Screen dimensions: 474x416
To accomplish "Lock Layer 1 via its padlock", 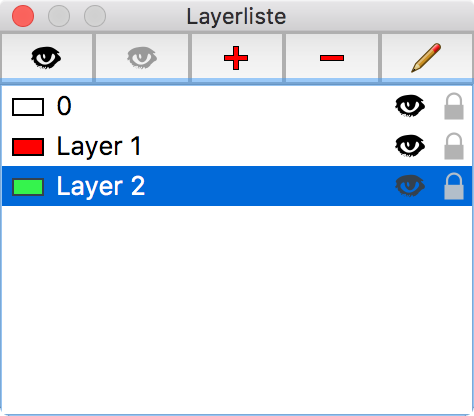I will pyautogui.click(x=454, y=146).
